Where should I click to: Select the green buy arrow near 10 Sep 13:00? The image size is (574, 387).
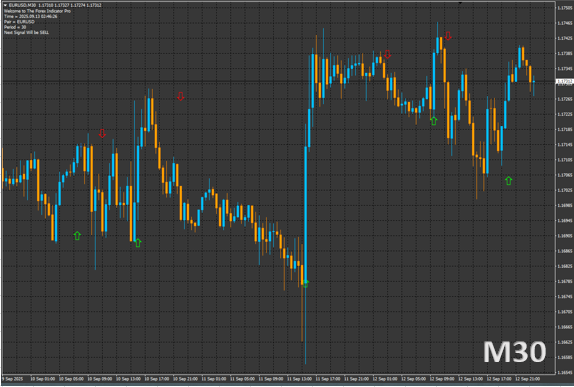point(138,242)
